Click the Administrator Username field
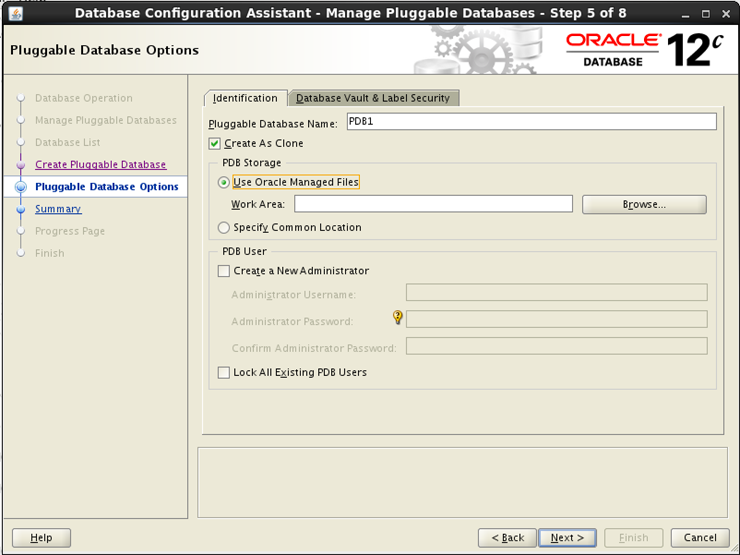740x555 pixels. [x=556, y=293]
